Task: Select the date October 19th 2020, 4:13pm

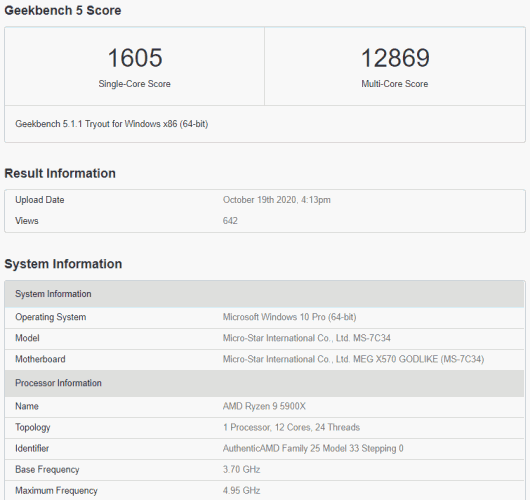Action: tap(276, 200)
